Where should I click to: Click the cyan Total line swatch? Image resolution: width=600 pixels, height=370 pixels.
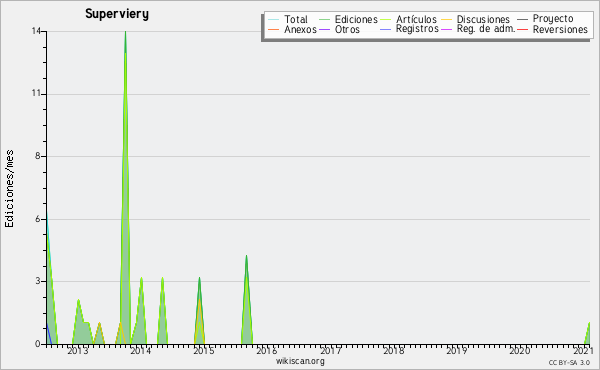[x=274, y=20]
